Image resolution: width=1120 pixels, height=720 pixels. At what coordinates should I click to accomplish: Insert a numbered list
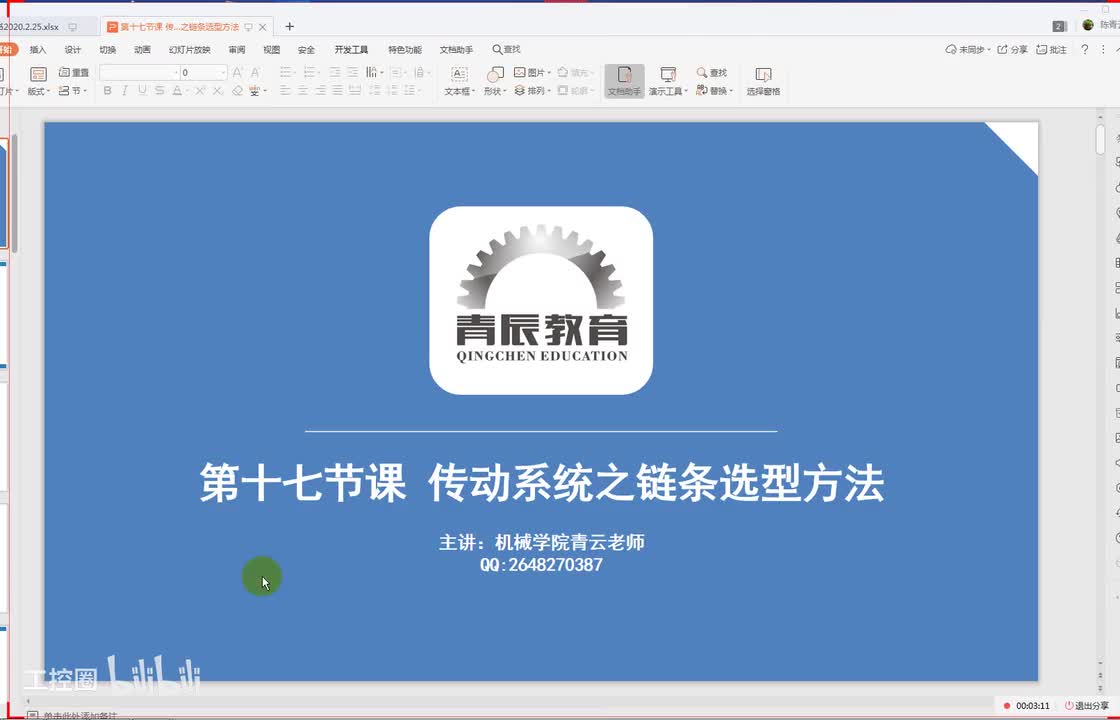(x=310, y=72)
